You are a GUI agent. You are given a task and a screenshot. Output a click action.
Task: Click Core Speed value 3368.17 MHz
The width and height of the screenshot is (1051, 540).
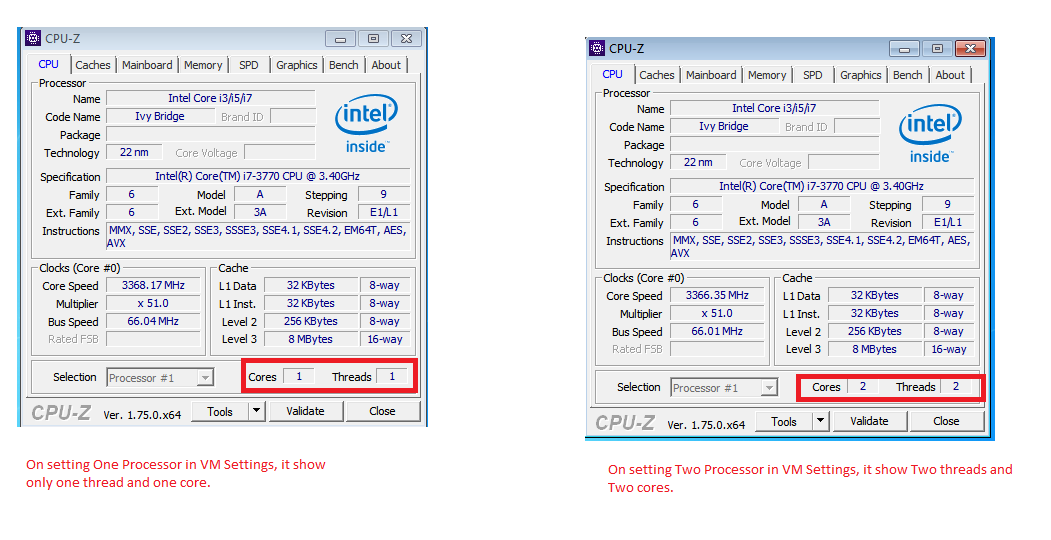pos(153,285)
